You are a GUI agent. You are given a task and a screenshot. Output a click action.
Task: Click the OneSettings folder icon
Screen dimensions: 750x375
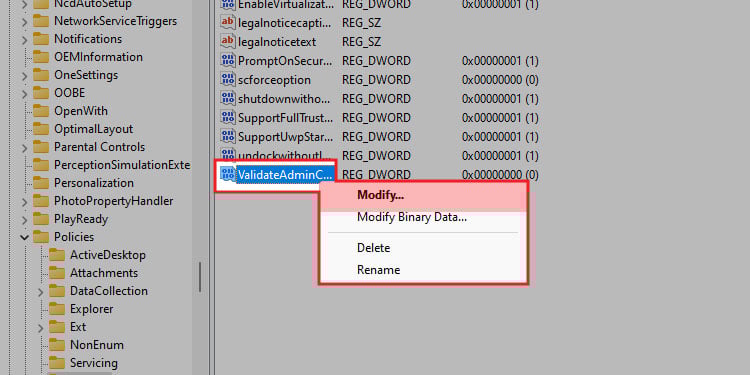pyautogui.click(x=41, y=75)
